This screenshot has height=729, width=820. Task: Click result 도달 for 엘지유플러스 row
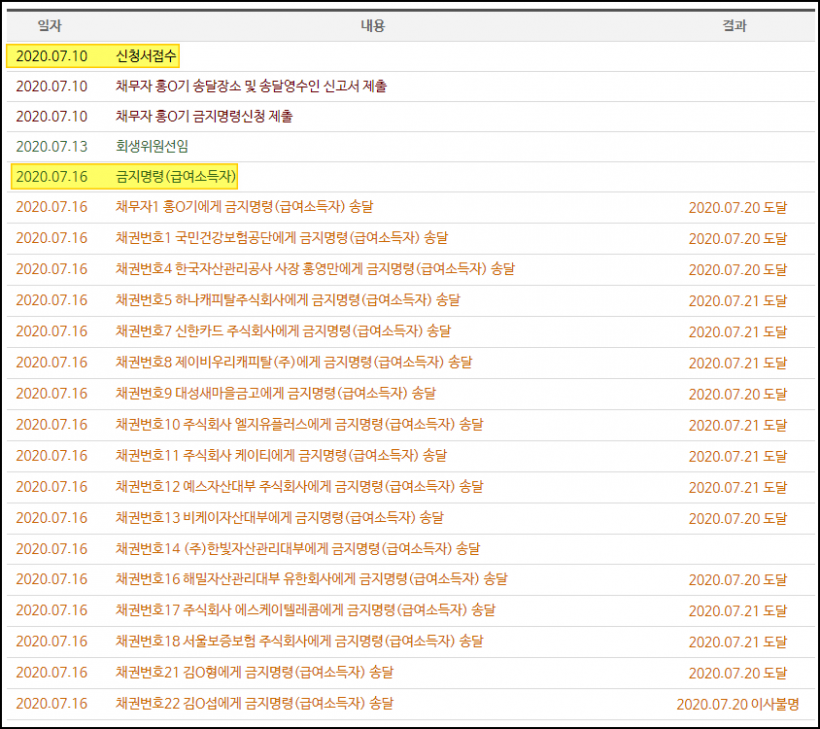click(737, 425)
